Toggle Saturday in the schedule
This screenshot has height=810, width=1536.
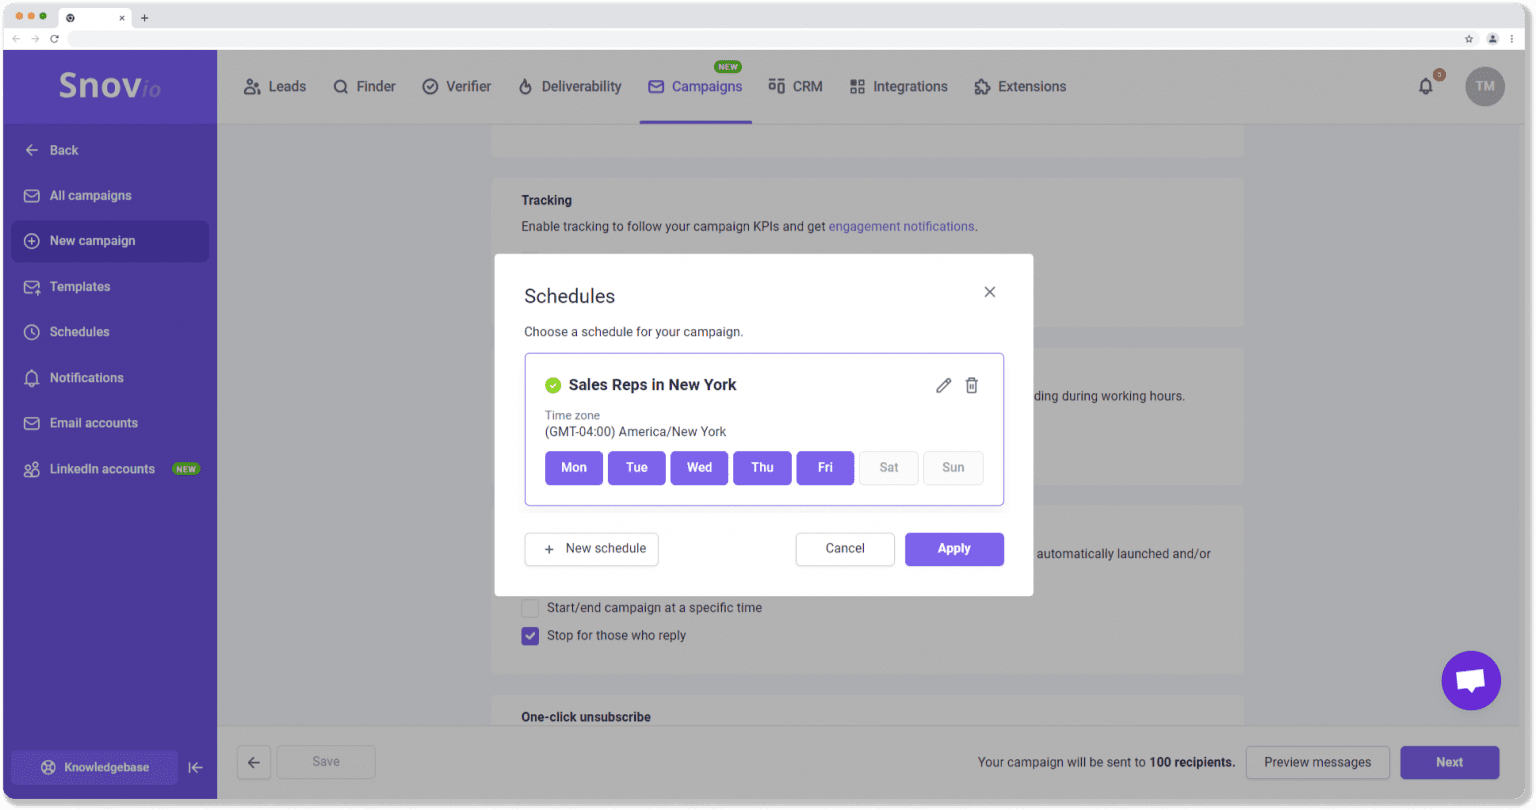pos(889,468)
